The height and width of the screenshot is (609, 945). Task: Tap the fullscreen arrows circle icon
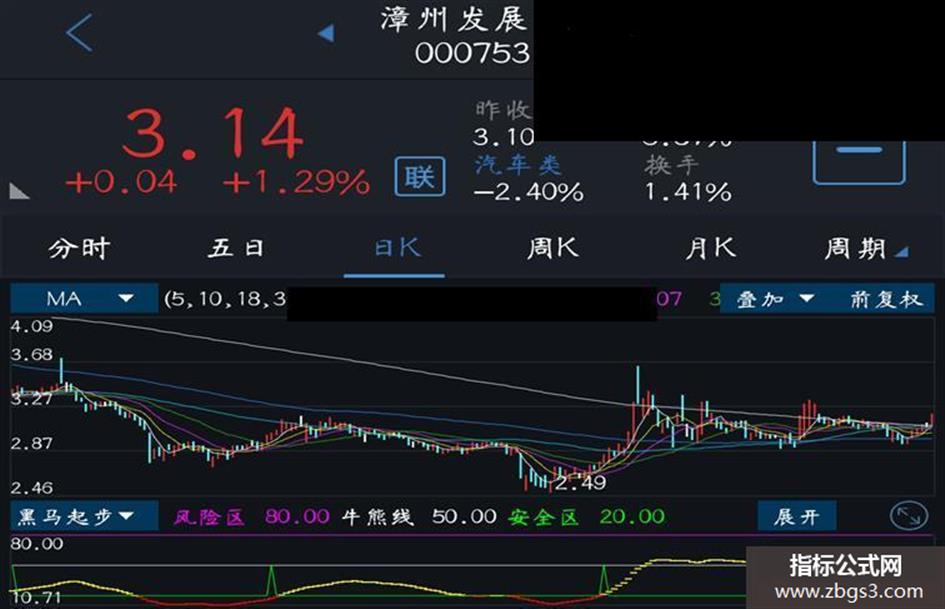[909, 516]
